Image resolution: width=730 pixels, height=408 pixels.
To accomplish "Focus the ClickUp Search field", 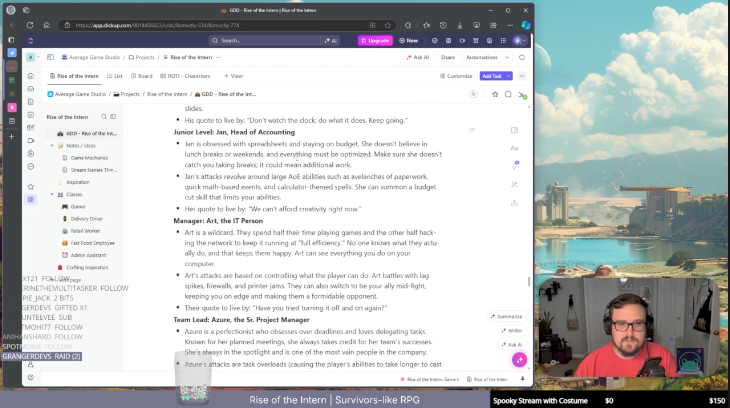I will pos(264,41).
